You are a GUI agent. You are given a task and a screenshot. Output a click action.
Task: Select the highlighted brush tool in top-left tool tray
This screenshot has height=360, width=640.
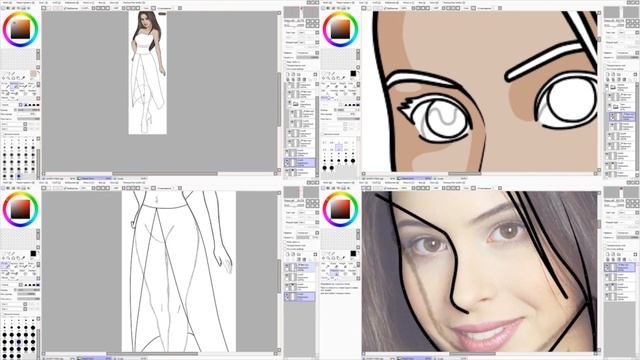point(14,86)
